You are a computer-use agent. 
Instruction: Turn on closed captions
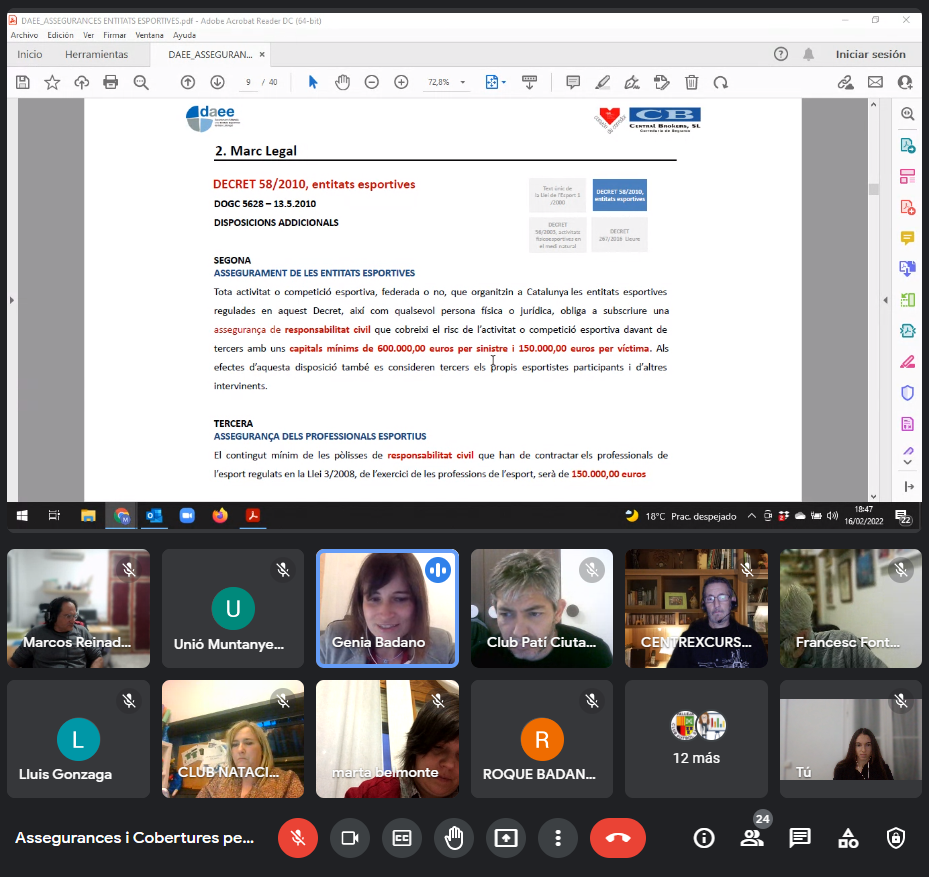402,838
